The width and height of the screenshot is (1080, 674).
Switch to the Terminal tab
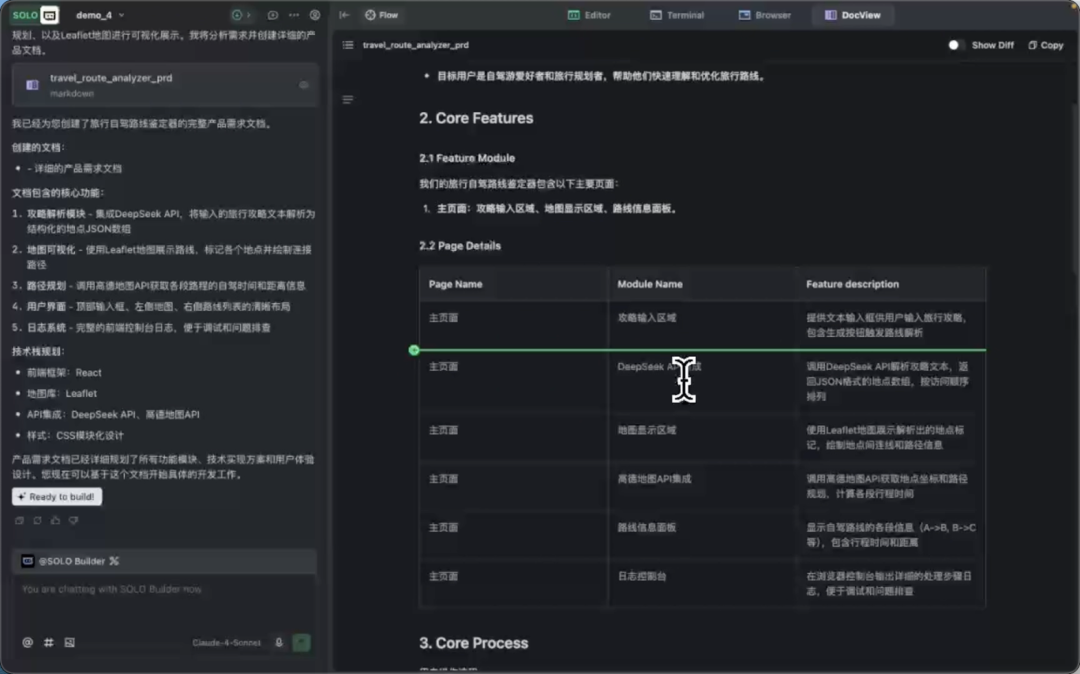tap(677, 15)
